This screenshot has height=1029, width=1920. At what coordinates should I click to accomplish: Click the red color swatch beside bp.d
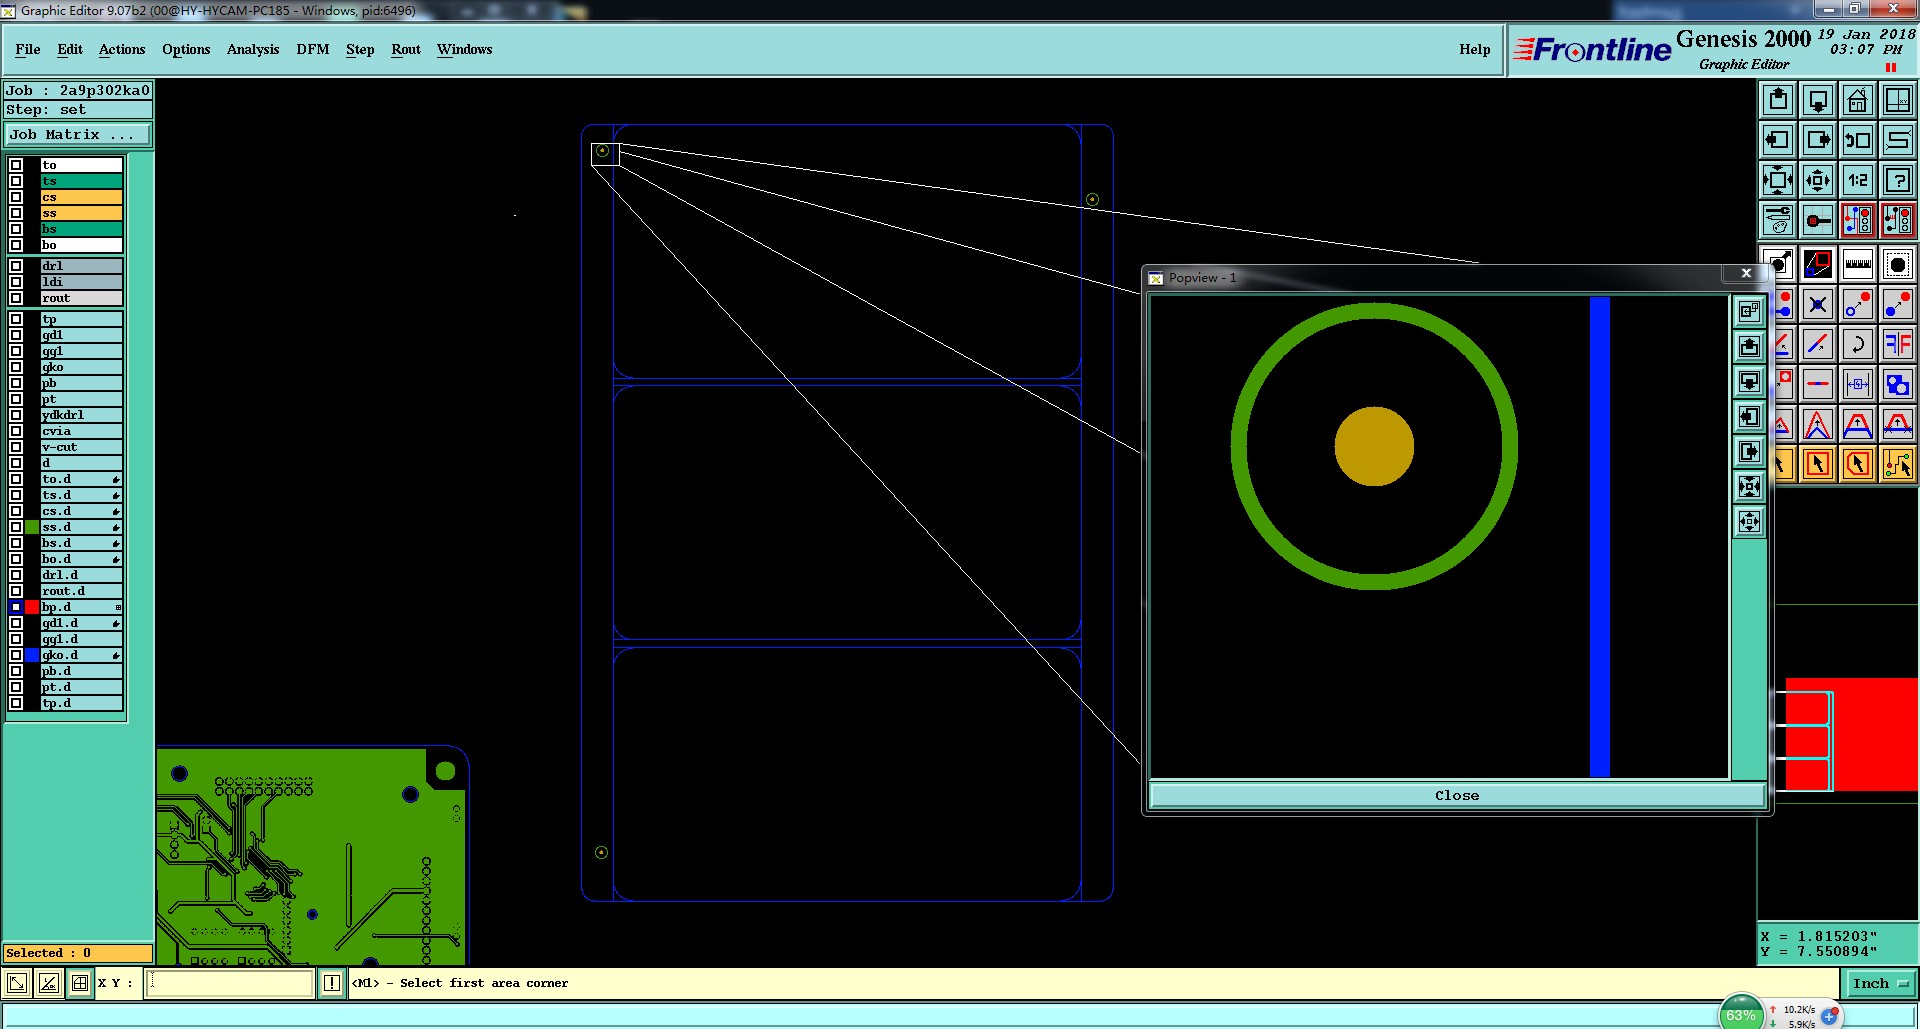tap(32, 607)
